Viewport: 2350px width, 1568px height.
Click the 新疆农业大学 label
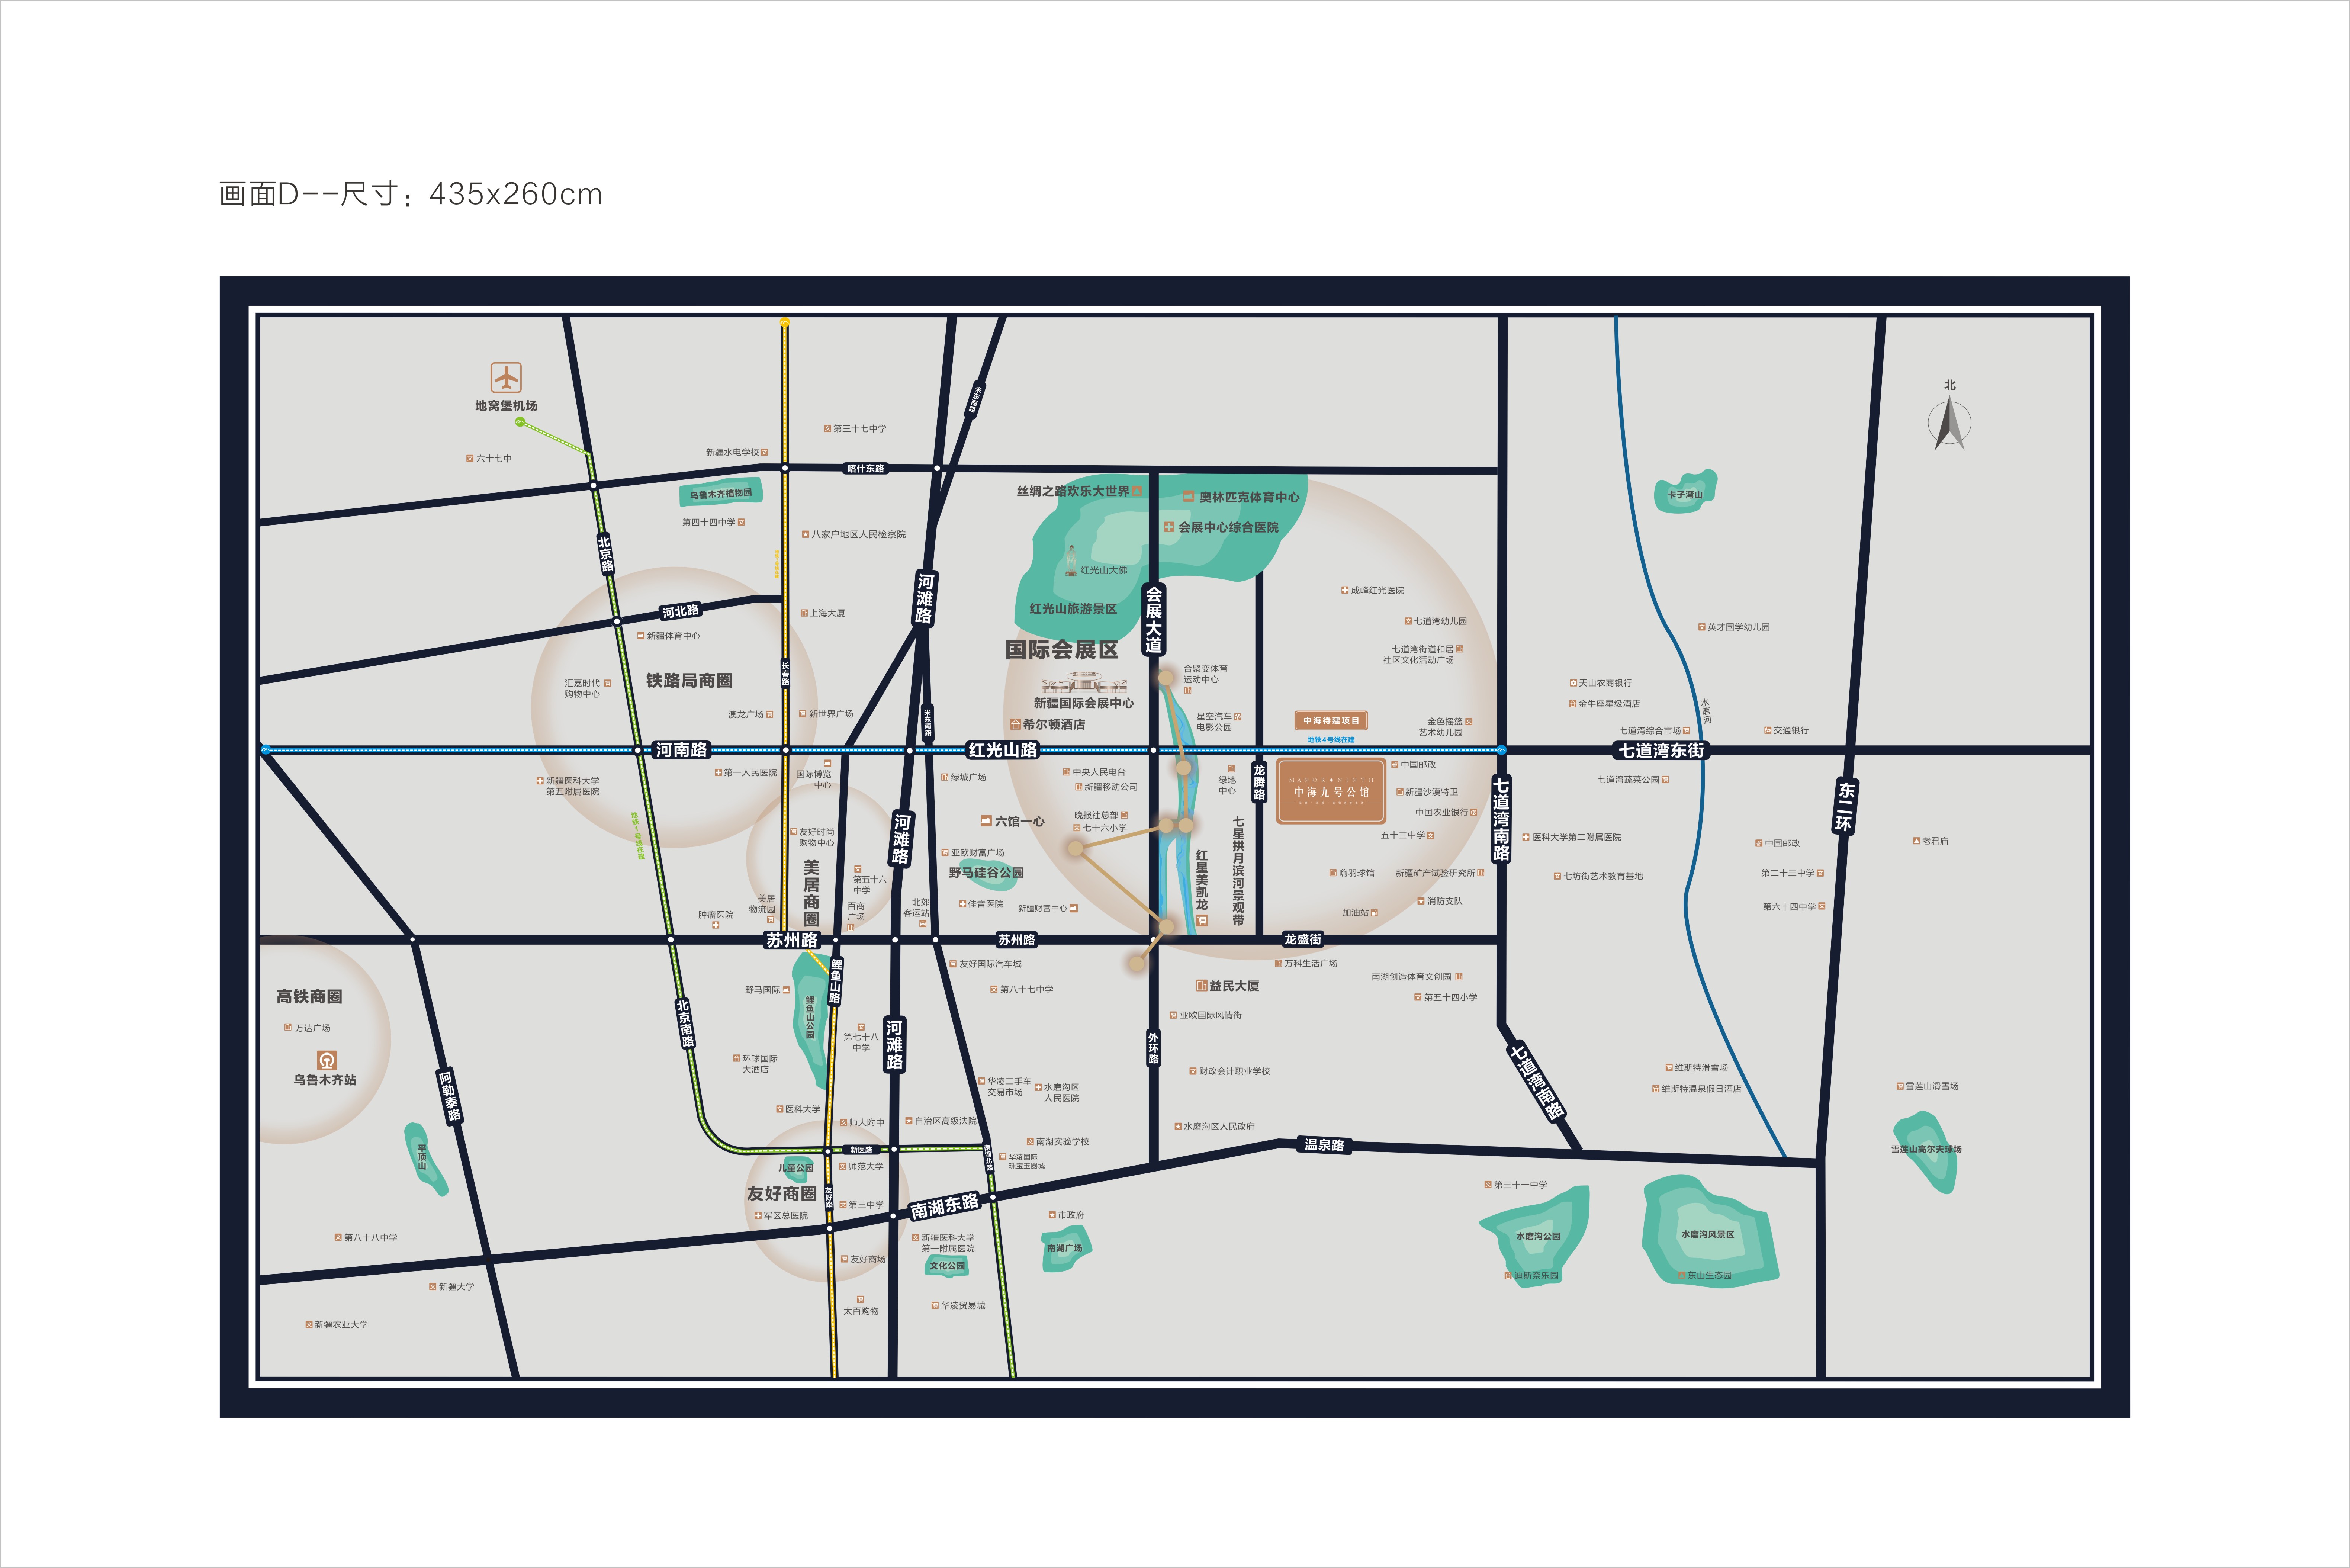[341, 1325]
